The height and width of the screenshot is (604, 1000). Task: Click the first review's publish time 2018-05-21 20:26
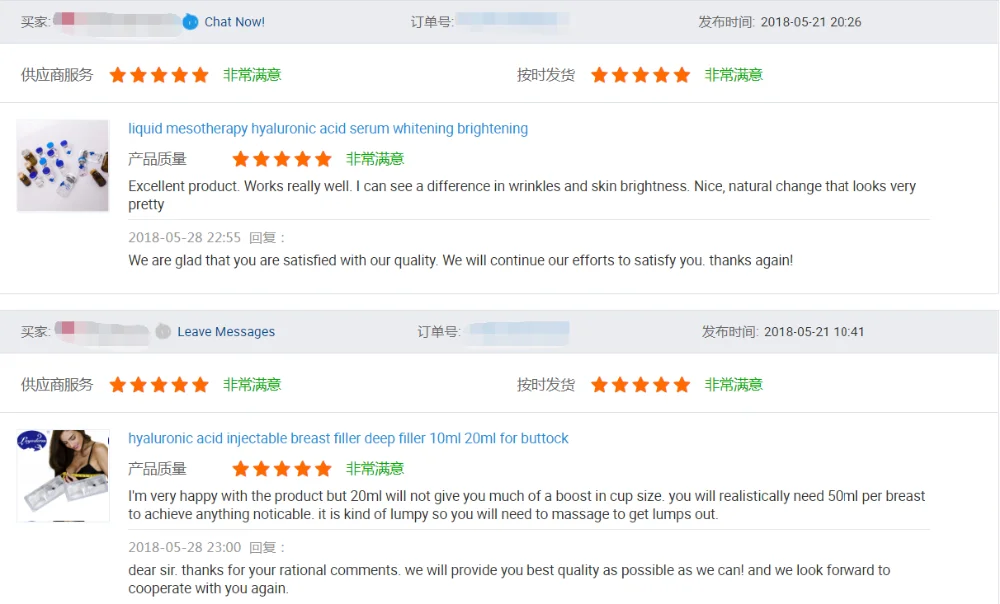tap(810, 22)
